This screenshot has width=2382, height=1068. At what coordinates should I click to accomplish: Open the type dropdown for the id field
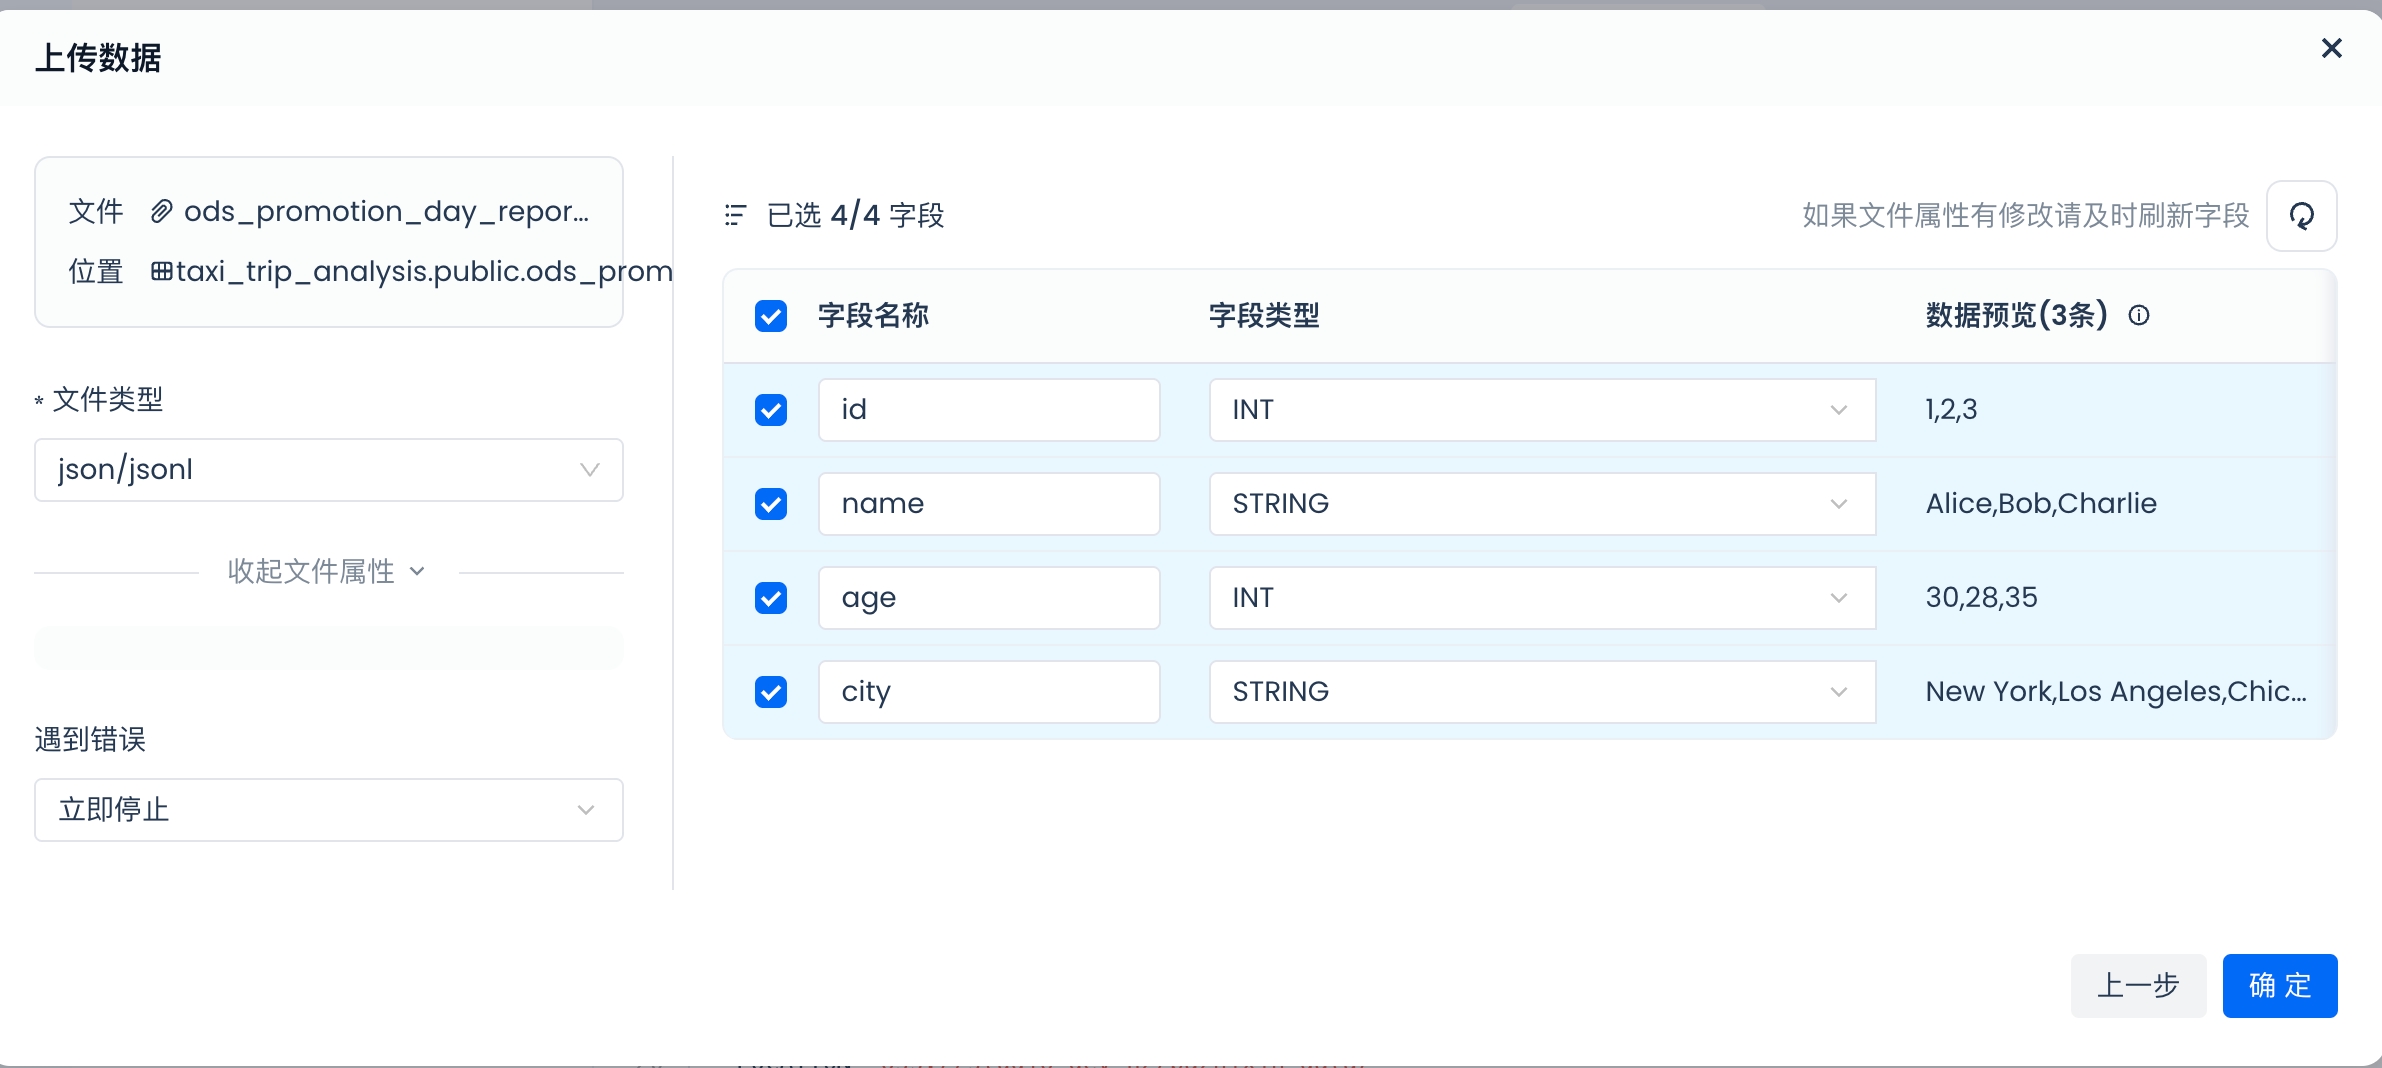(1541, 410)
